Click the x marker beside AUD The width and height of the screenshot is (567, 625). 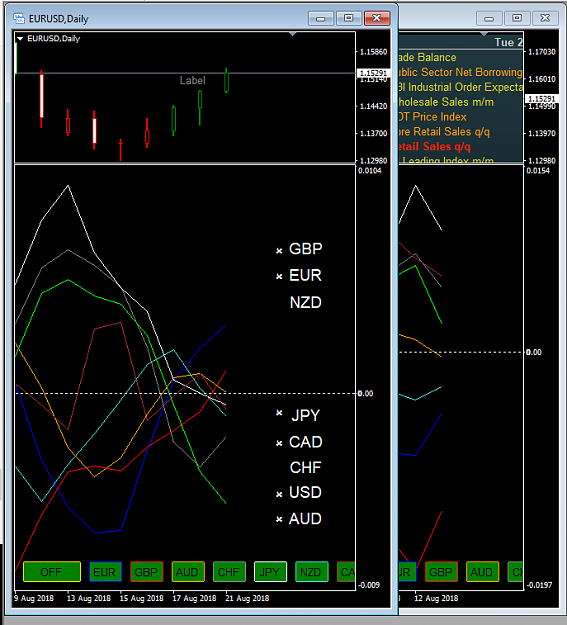pyautogui.click(x=279, y=519)
